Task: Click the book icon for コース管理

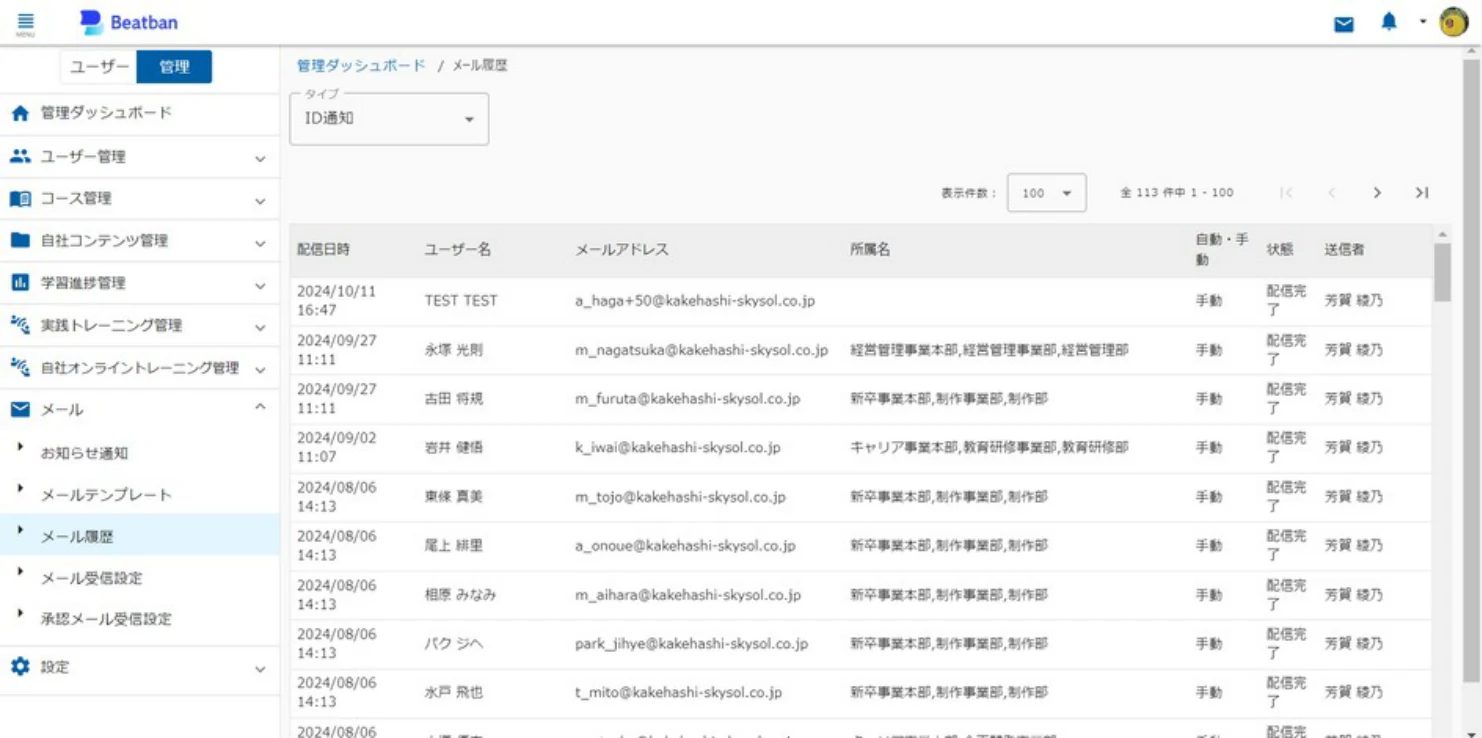Action: 20,198
